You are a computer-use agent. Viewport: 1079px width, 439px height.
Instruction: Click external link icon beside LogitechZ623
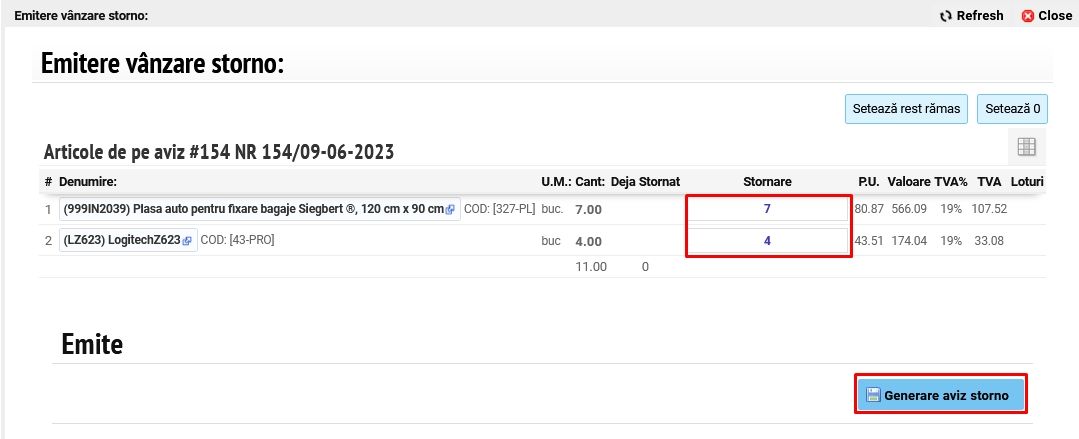click(x=187, y=241)
